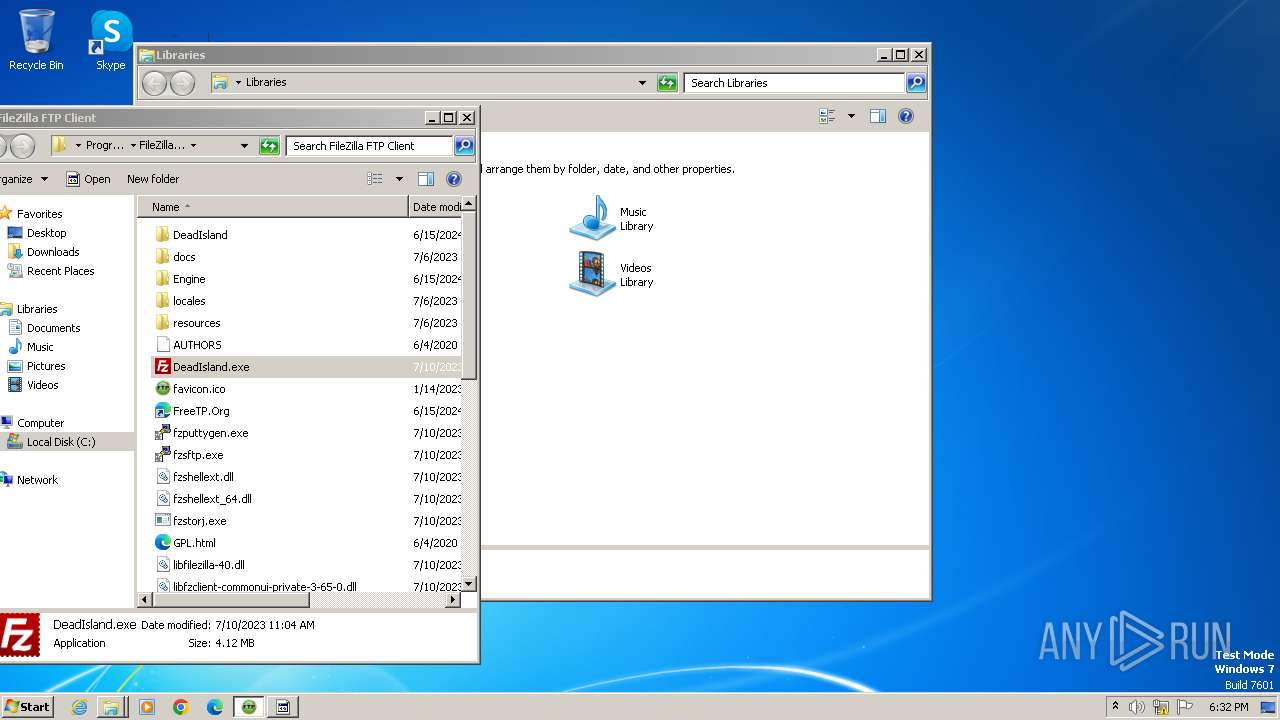Toggle preview pane in FileZilla FTP Client window
The image size is (1280, 720).
[425, 179]
